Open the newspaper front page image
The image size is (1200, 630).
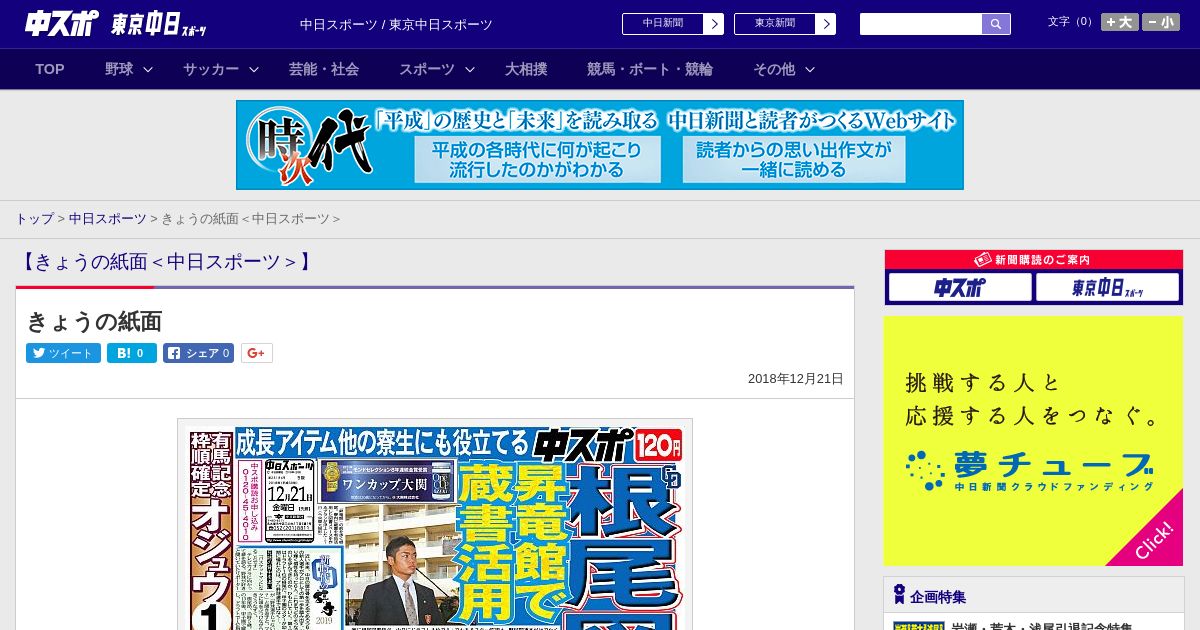click(435, 525)
